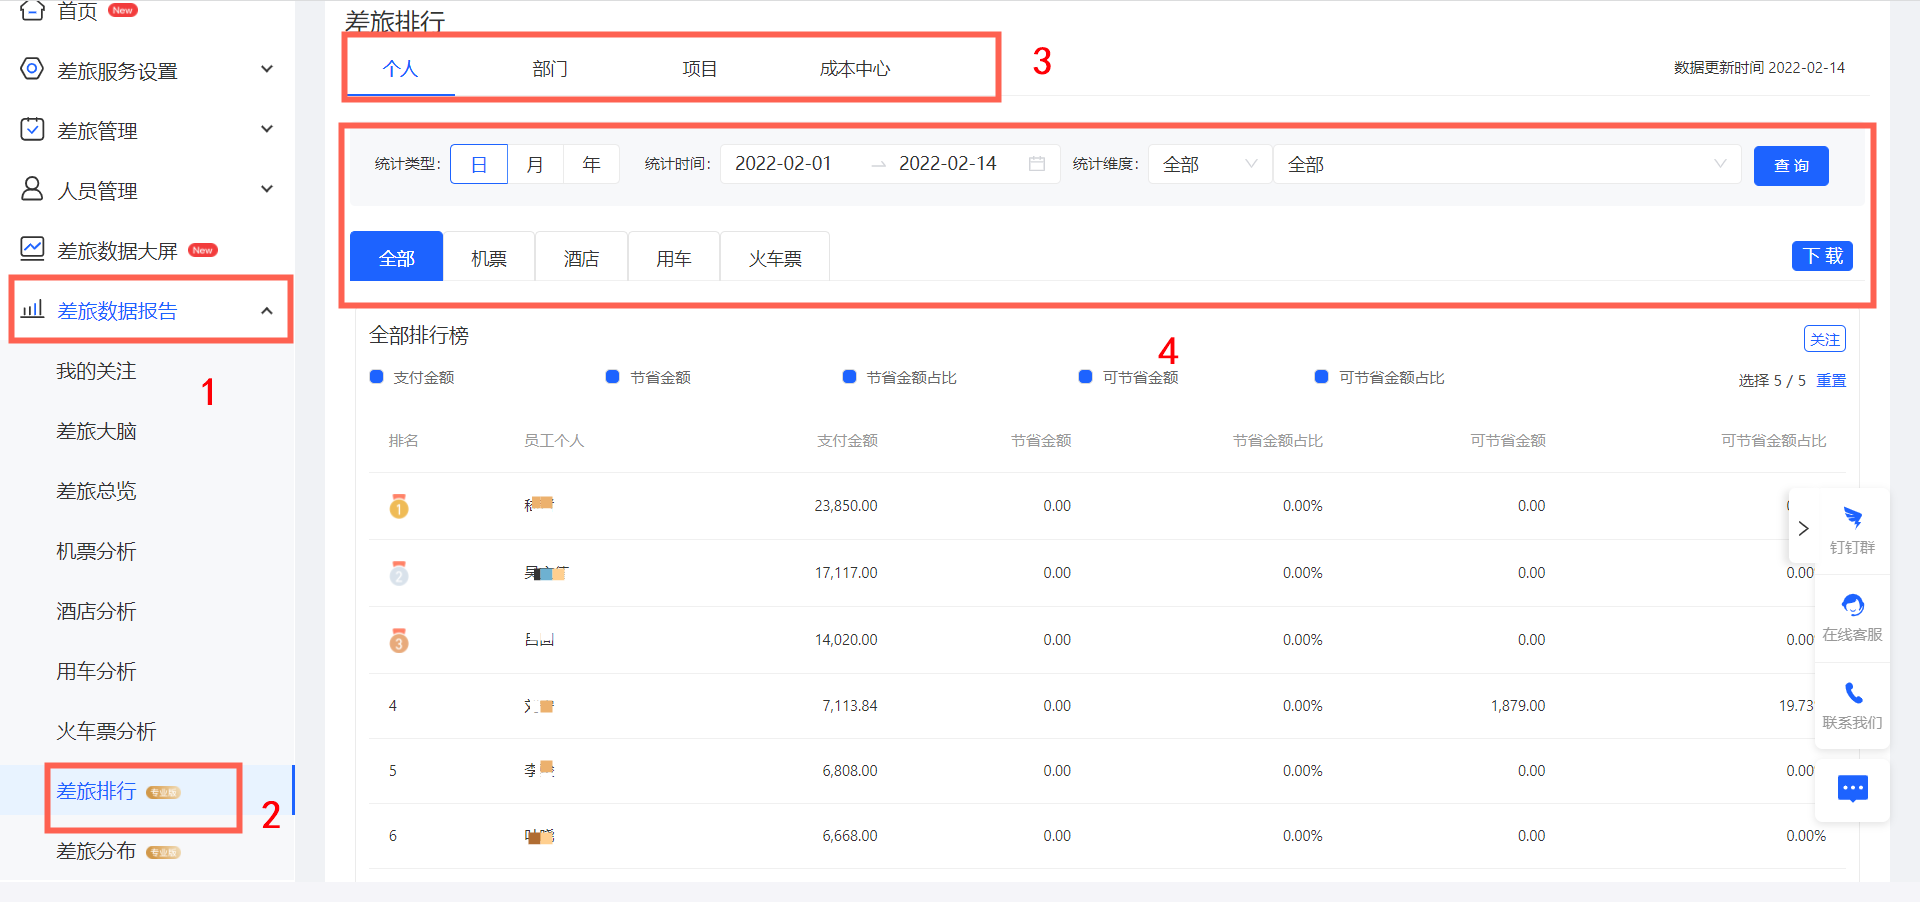1920x902 pixels.
Task: Click the 查询 button
Action: point(1791,165)
